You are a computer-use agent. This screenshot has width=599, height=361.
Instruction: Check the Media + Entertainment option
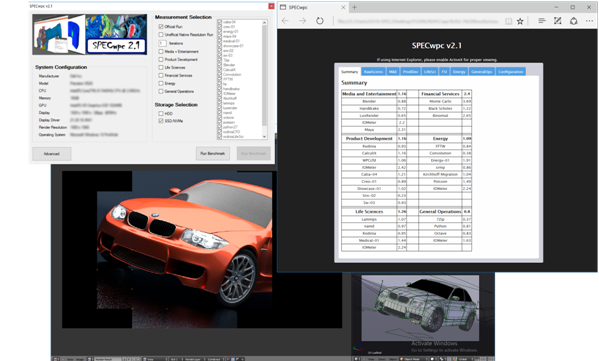tap(161, 51)
